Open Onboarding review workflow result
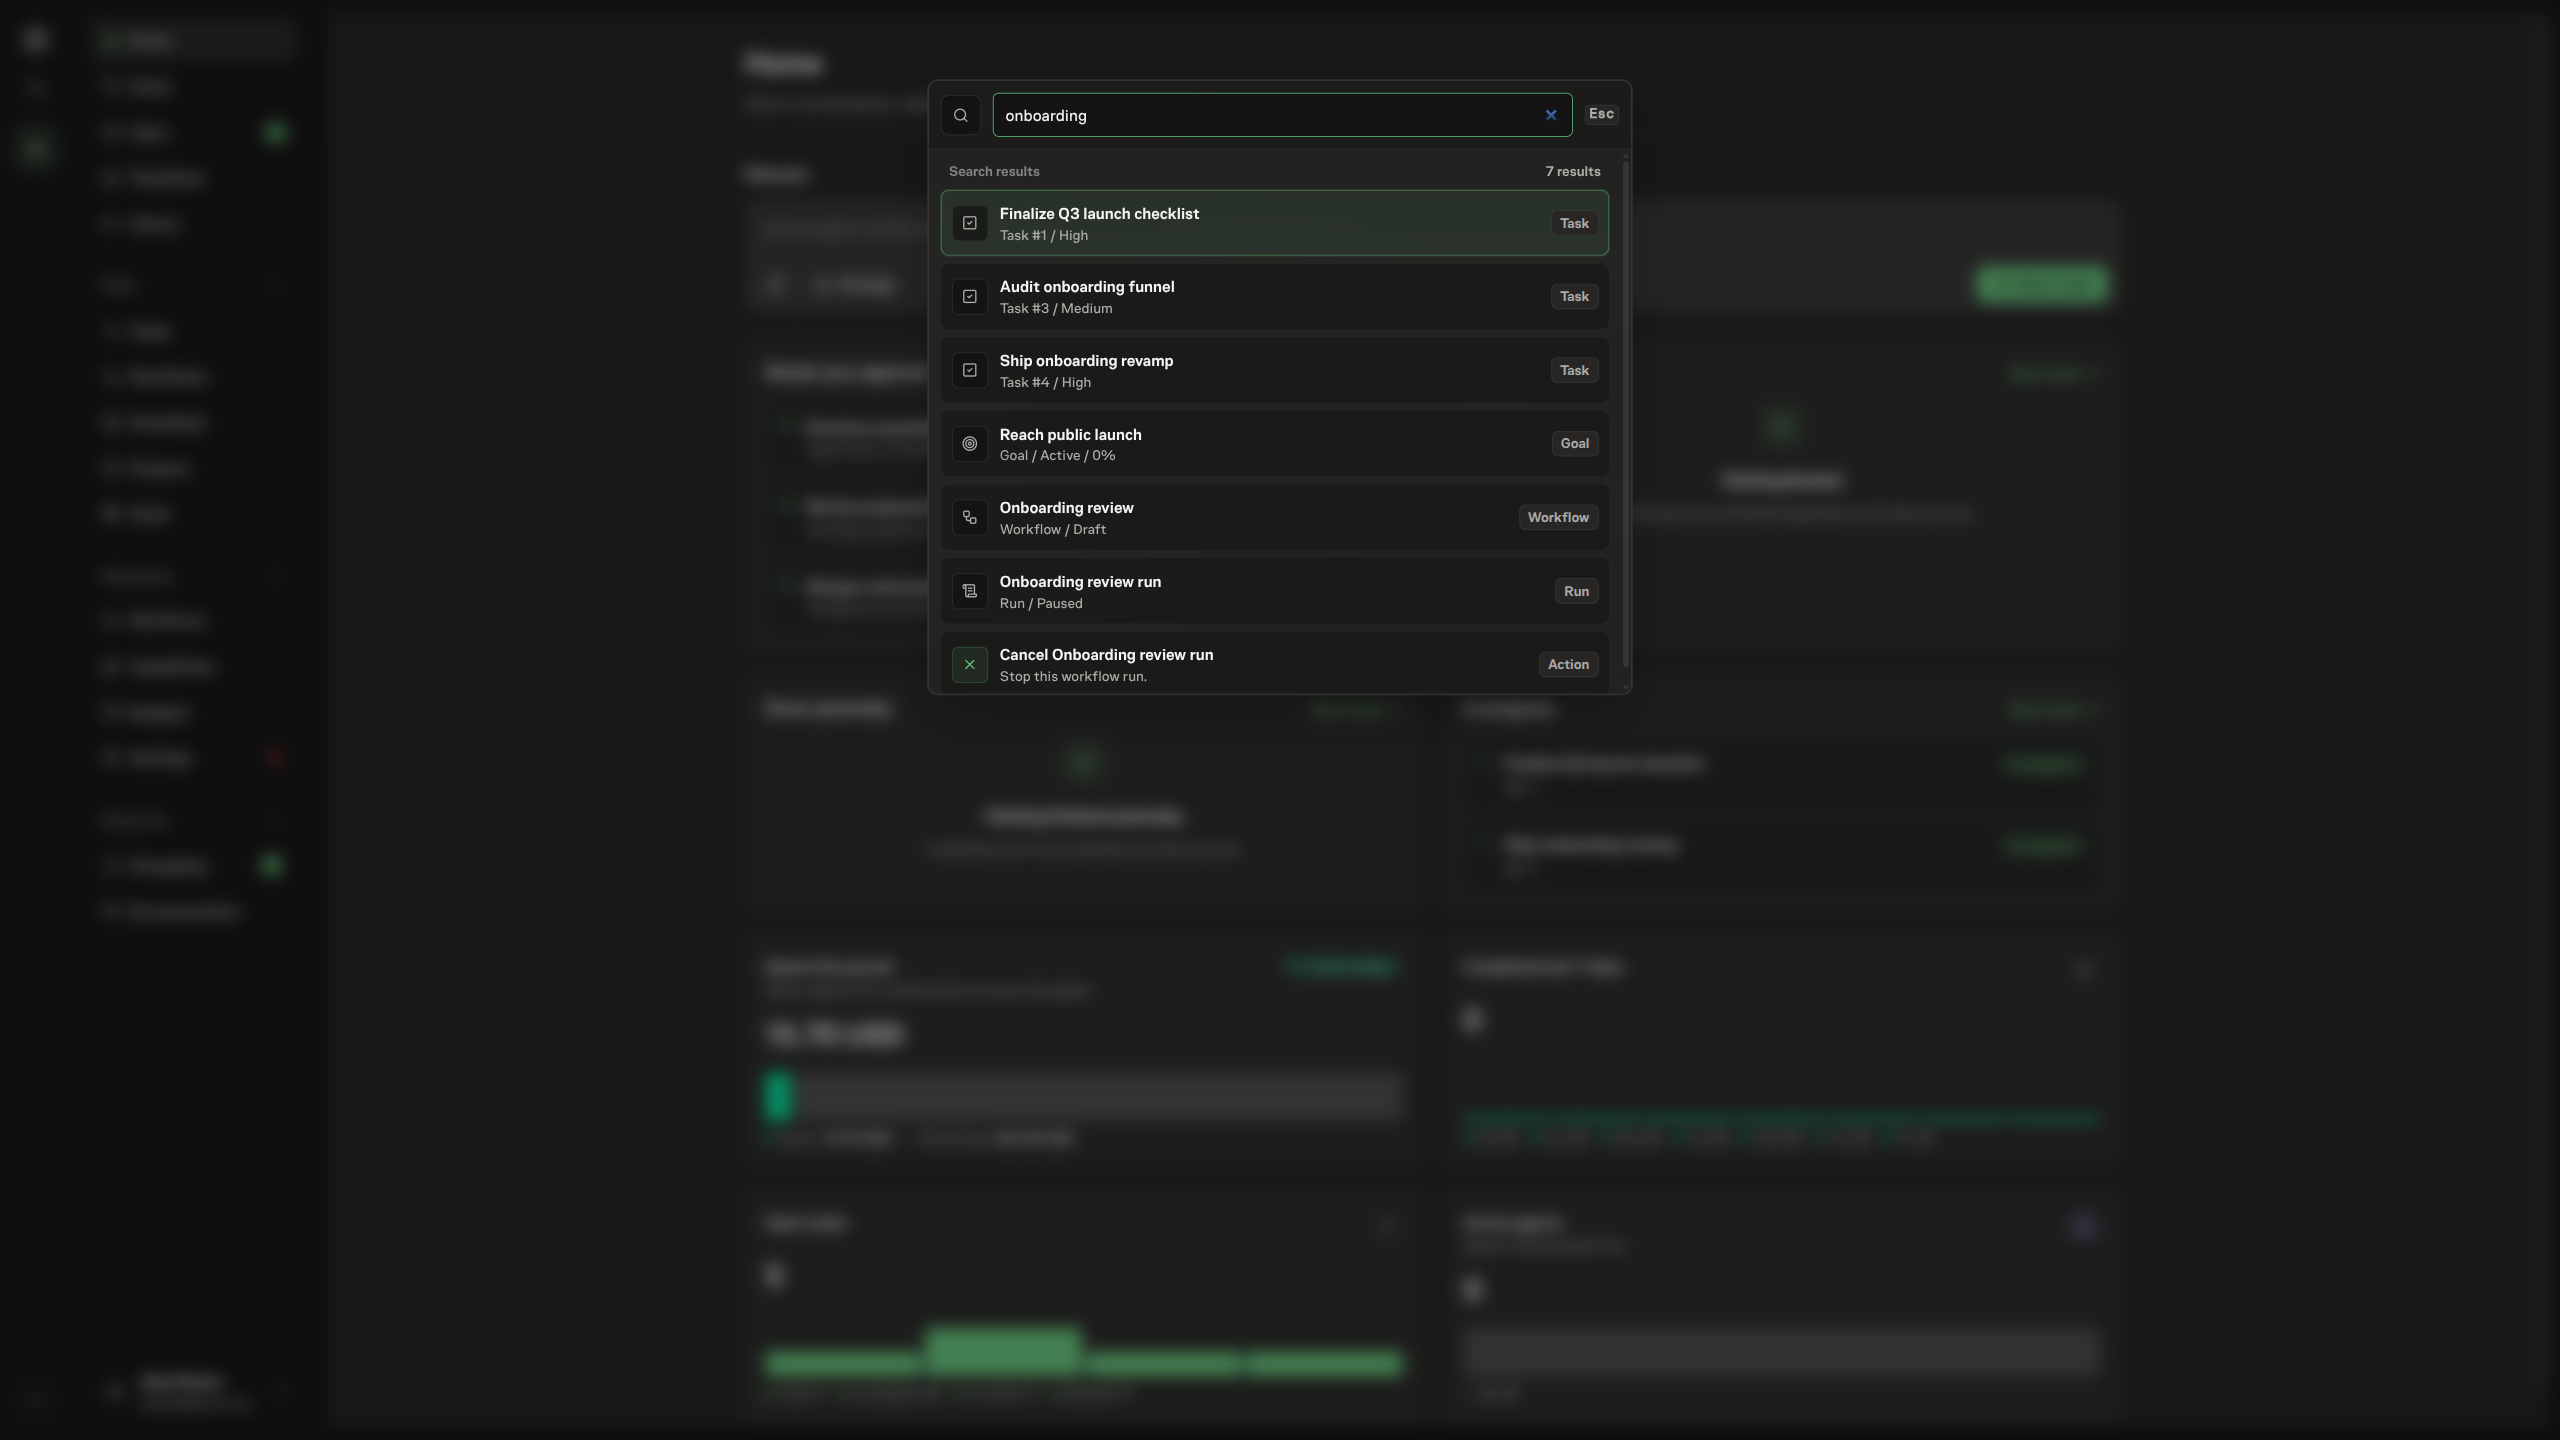The width and height of the screenshot is (2560, 1440). [x=1274, y=518]
